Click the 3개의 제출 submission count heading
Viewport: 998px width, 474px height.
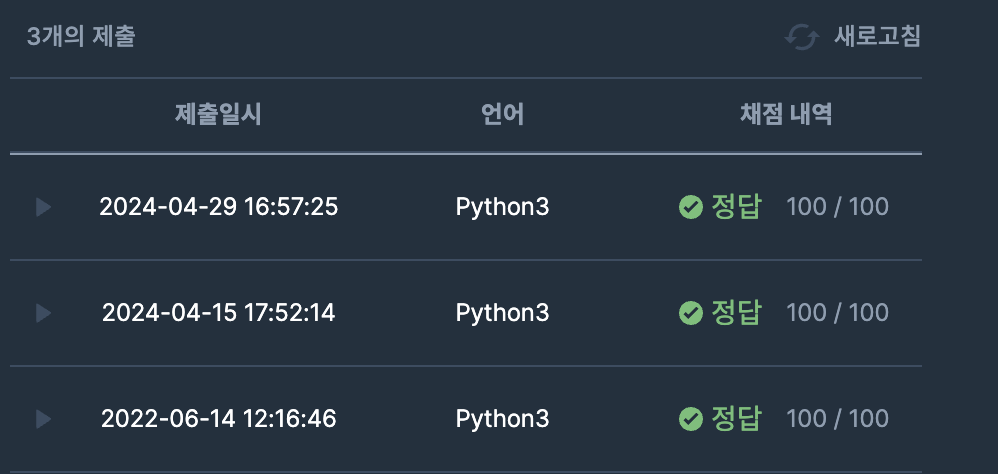tap(81, 38)
